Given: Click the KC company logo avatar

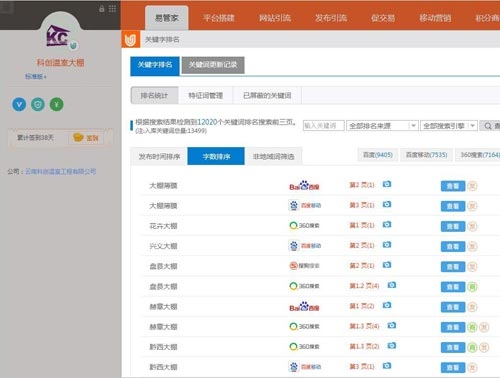Looking at the screenshot, I should point(58,36).
